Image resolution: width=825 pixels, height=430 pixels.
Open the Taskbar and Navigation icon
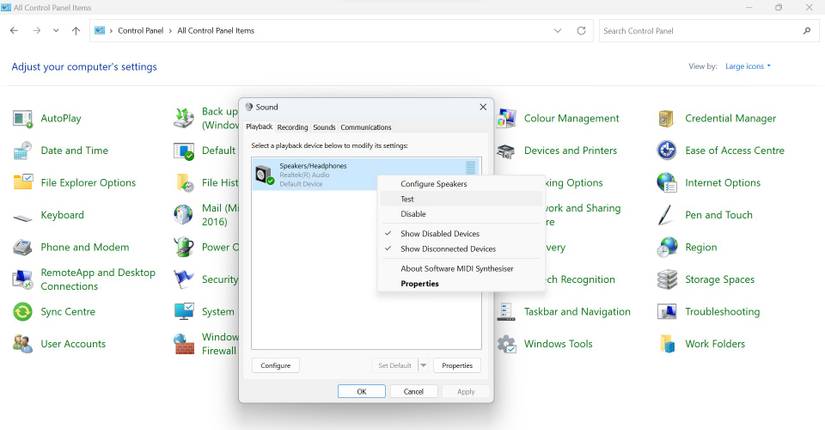tap(506, 312)
